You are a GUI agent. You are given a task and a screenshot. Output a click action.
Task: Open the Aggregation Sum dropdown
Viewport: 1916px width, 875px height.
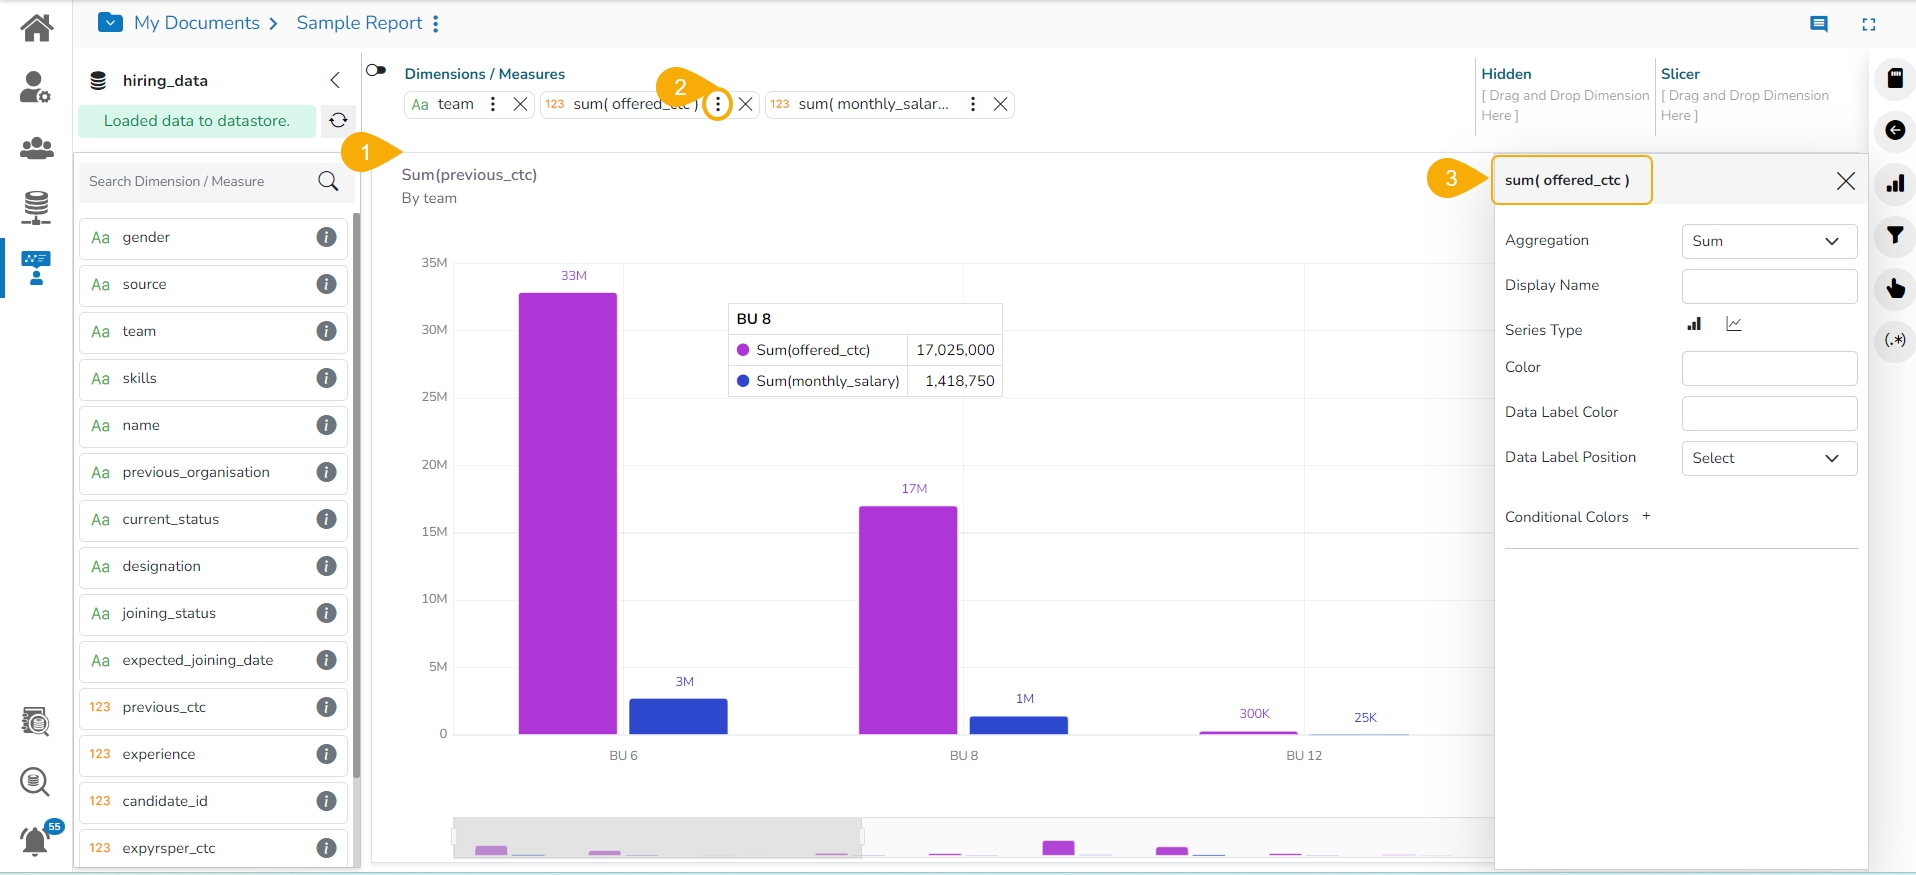point(1768,241)
